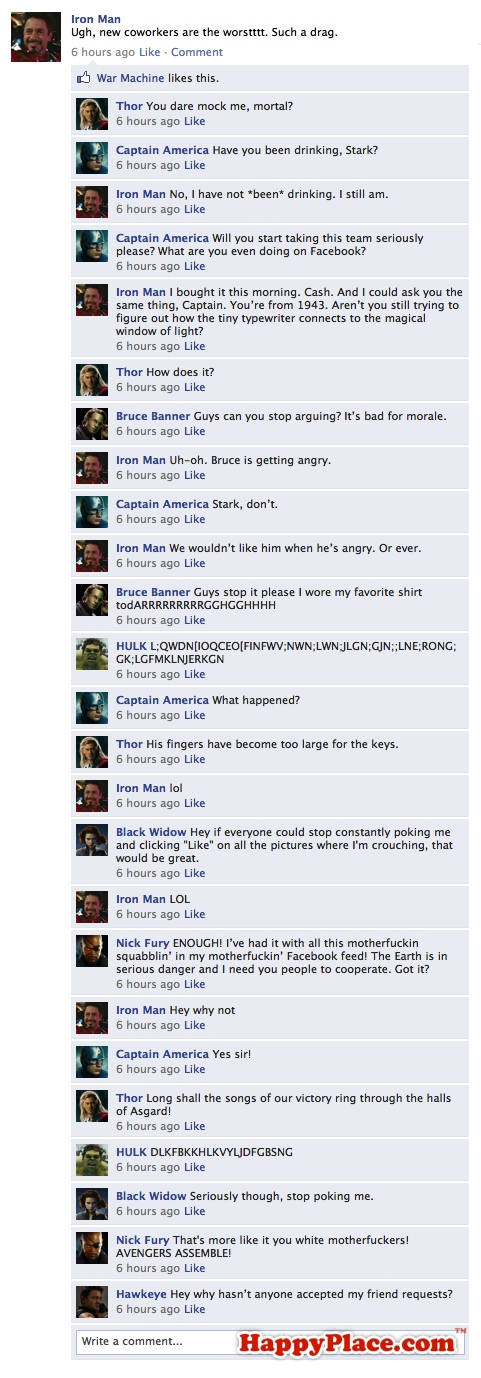Open Nick Fury's name on 'AVENGERS ASSEMBLE!' comment
481x1378 pixels.
(x=143, y=1240)
